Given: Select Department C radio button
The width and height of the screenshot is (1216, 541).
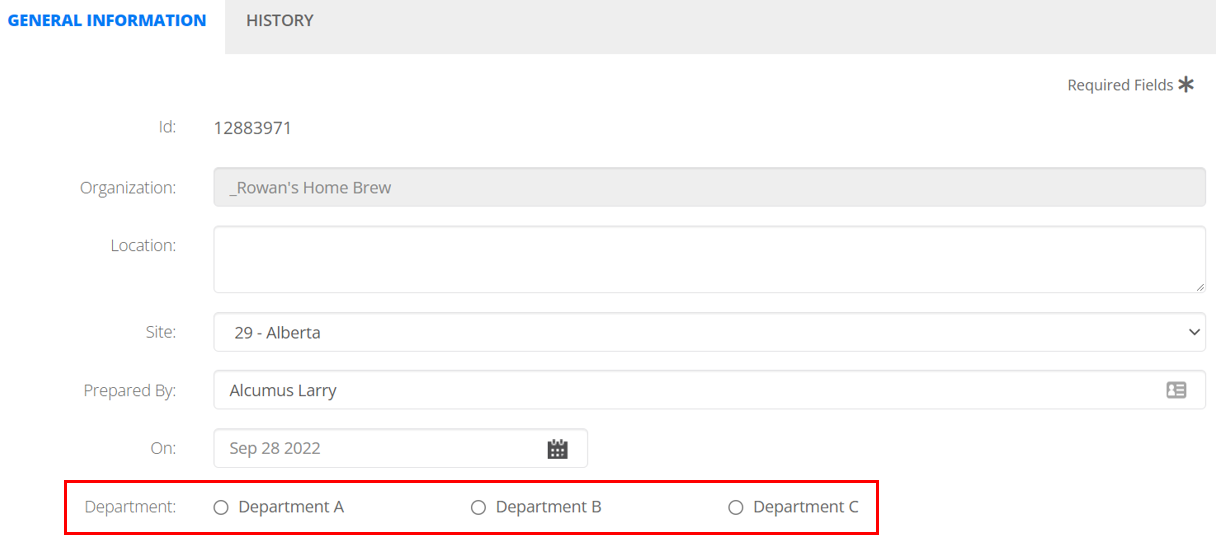Looking at the screenshot, I should point(735,508).
